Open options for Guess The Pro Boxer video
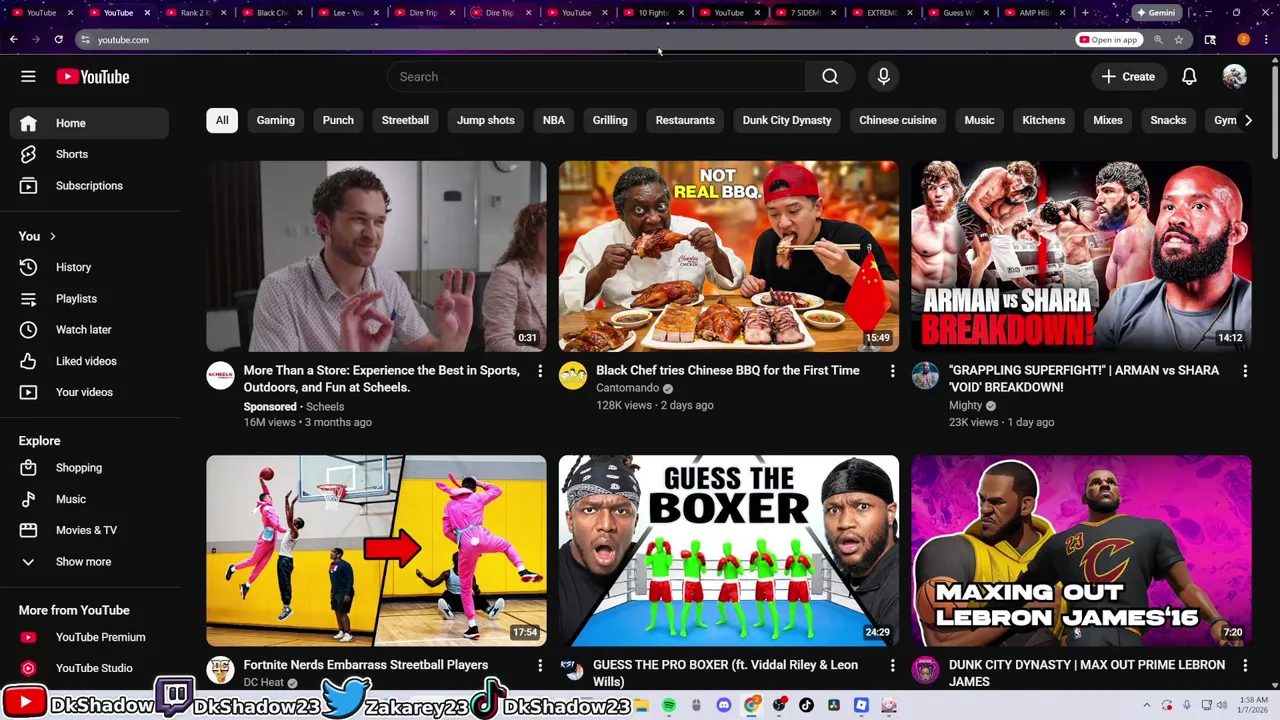The image size is (1280, 720). (892, 665)
